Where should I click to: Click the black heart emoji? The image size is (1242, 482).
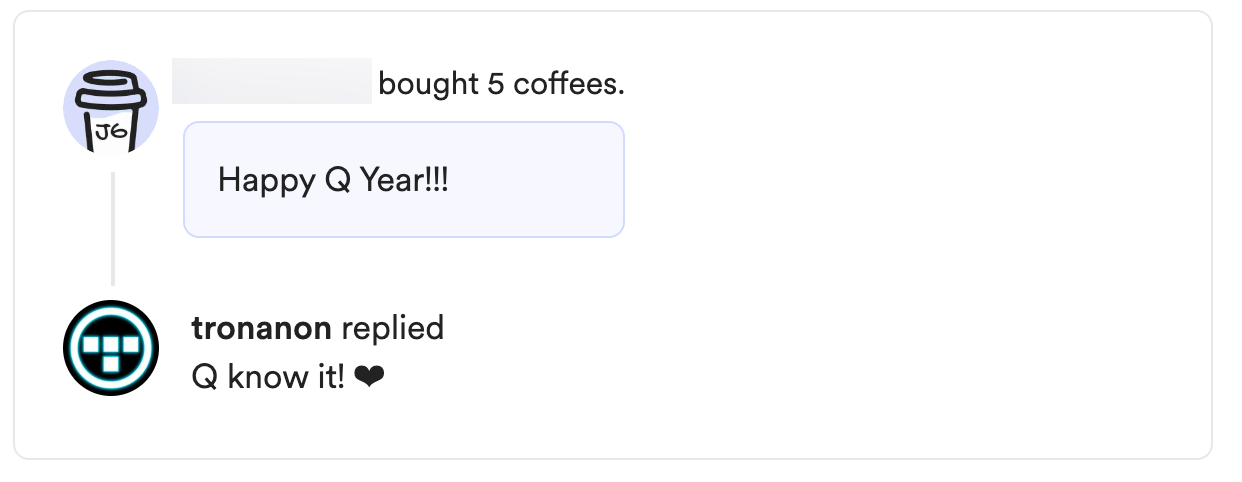click(x=369, y=378)
